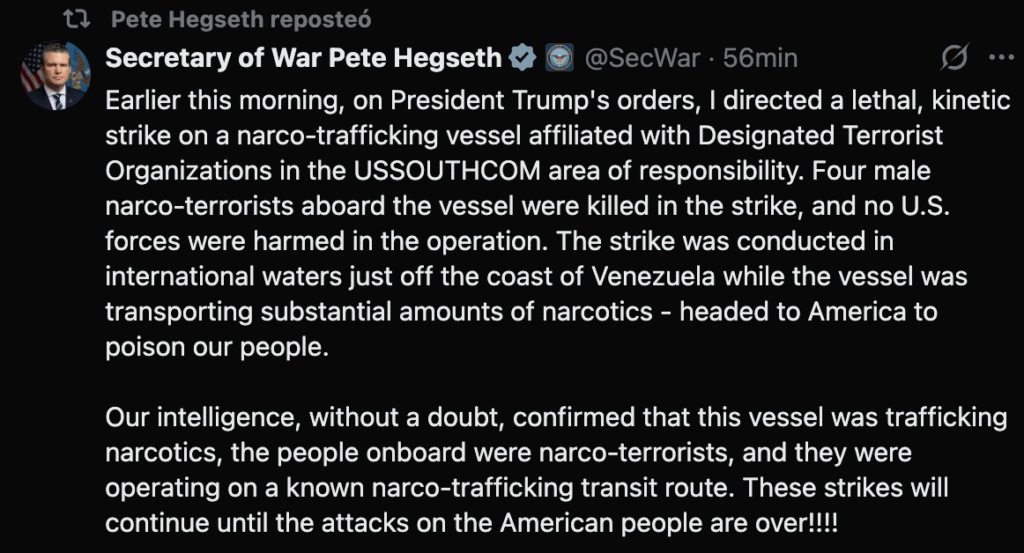Click the repost arrows icon above the post

(74, 19)
